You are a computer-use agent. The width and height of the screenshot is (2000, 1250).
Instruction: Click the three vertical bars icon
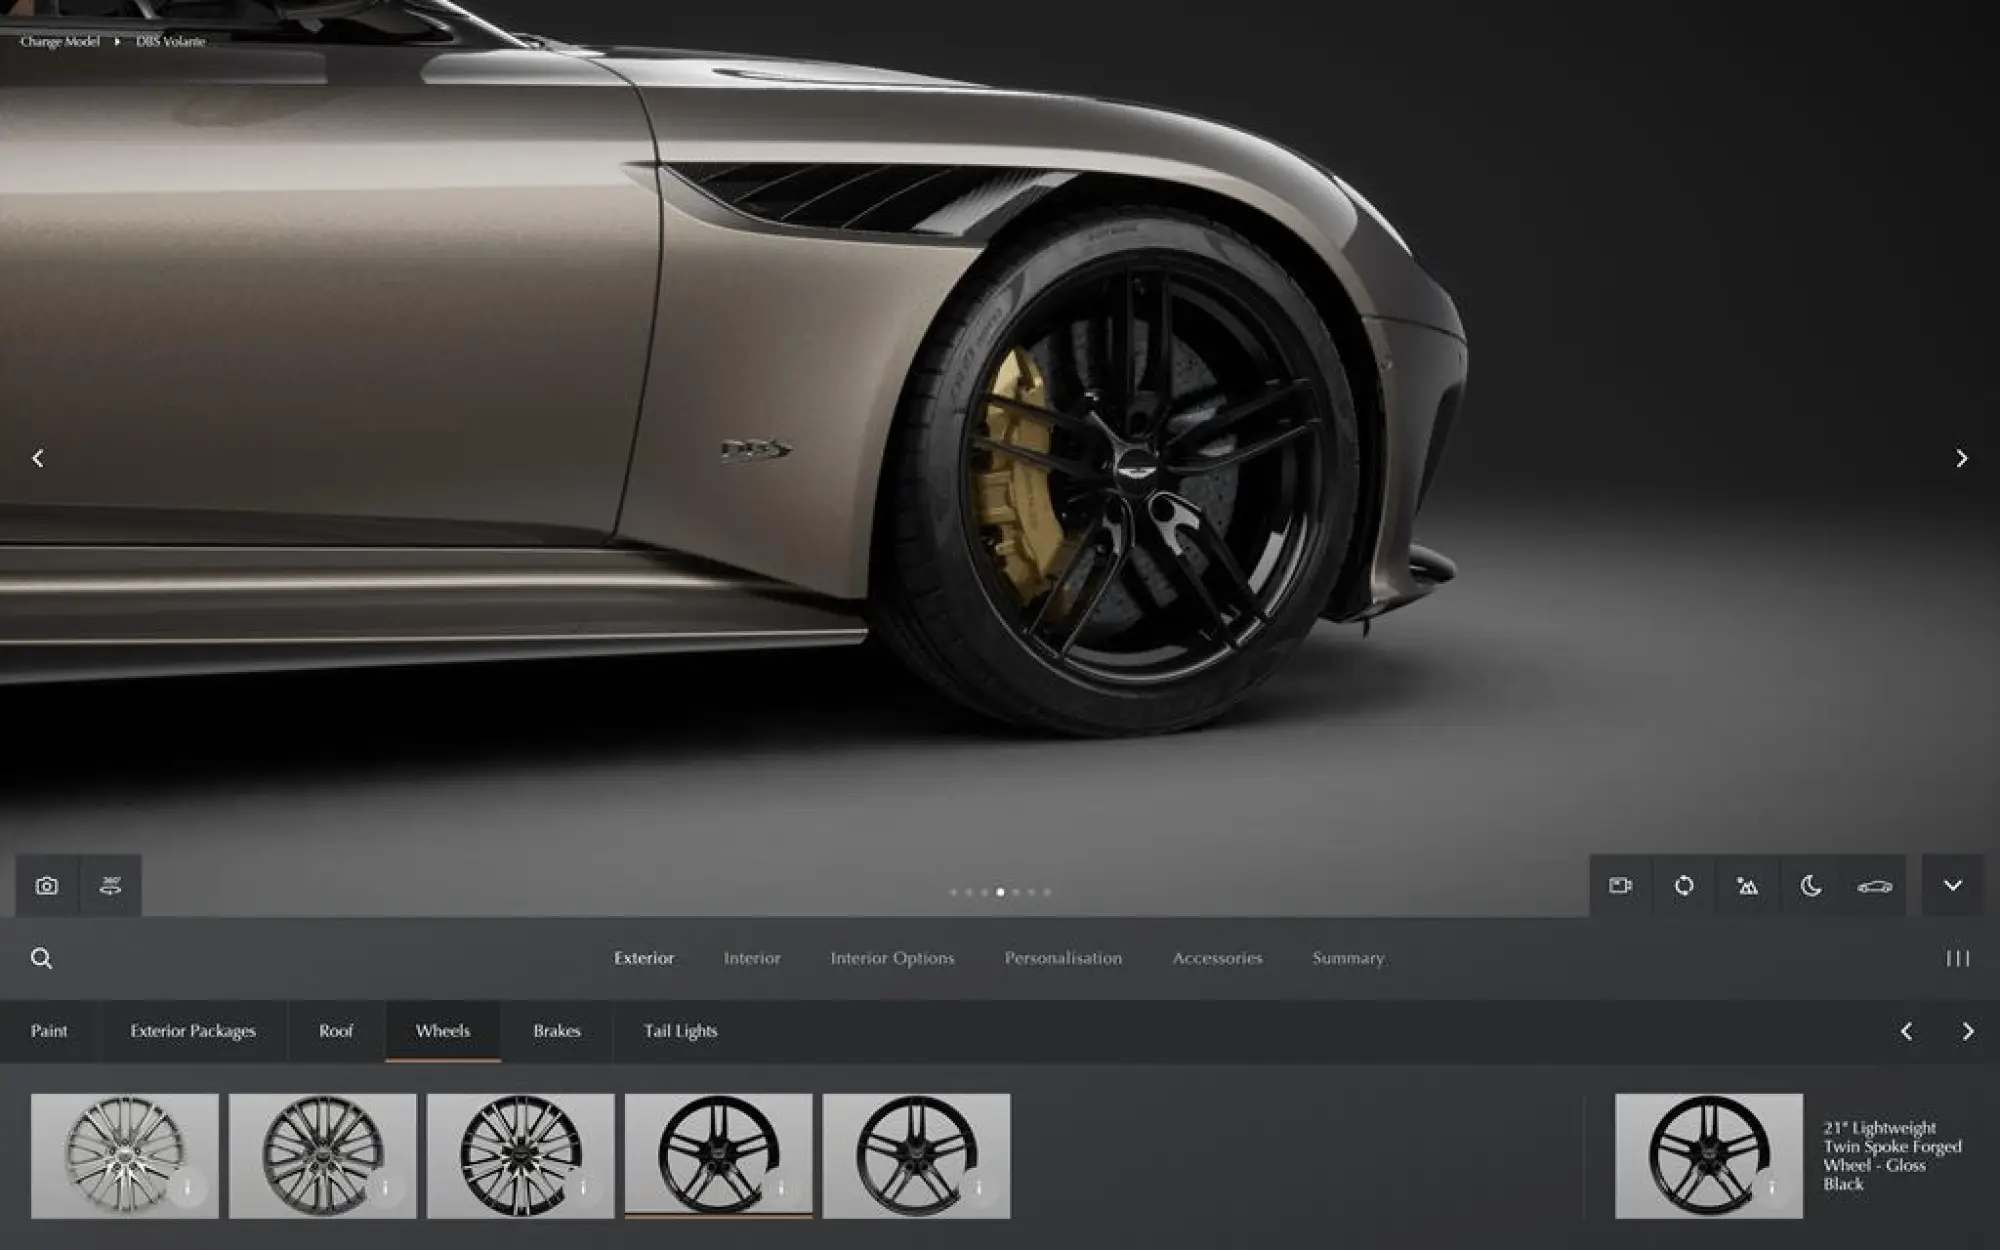click(1958, 959)
